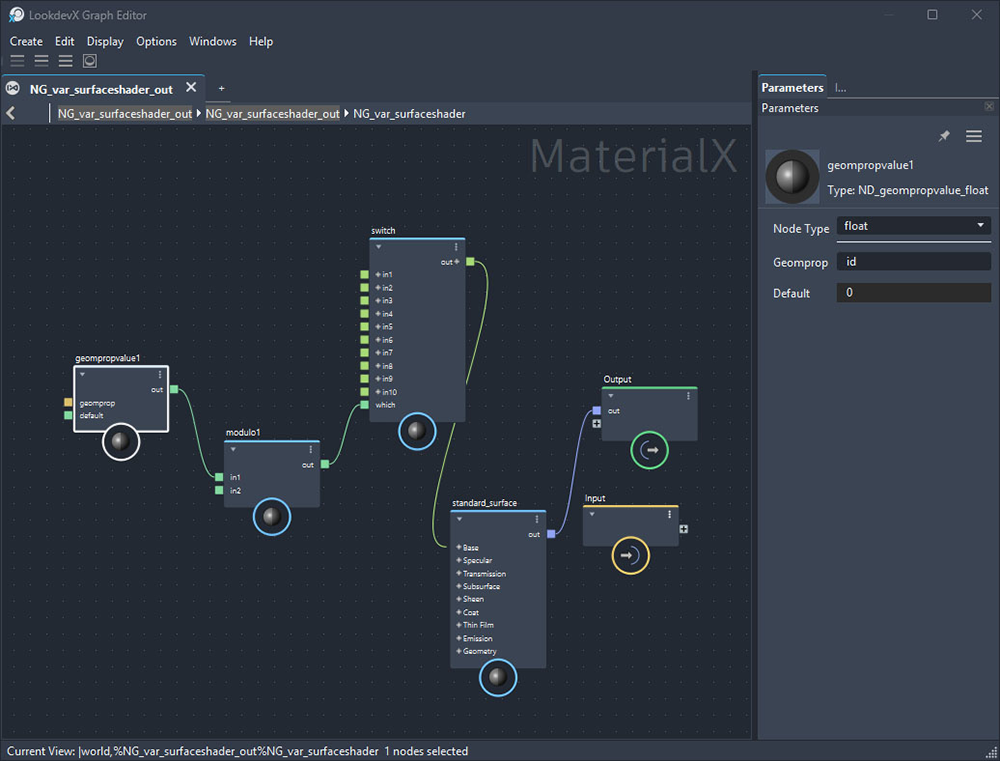Select the modulo1 node title
Viewport: 1000px width, 761px height.
(x=243, y=432)
